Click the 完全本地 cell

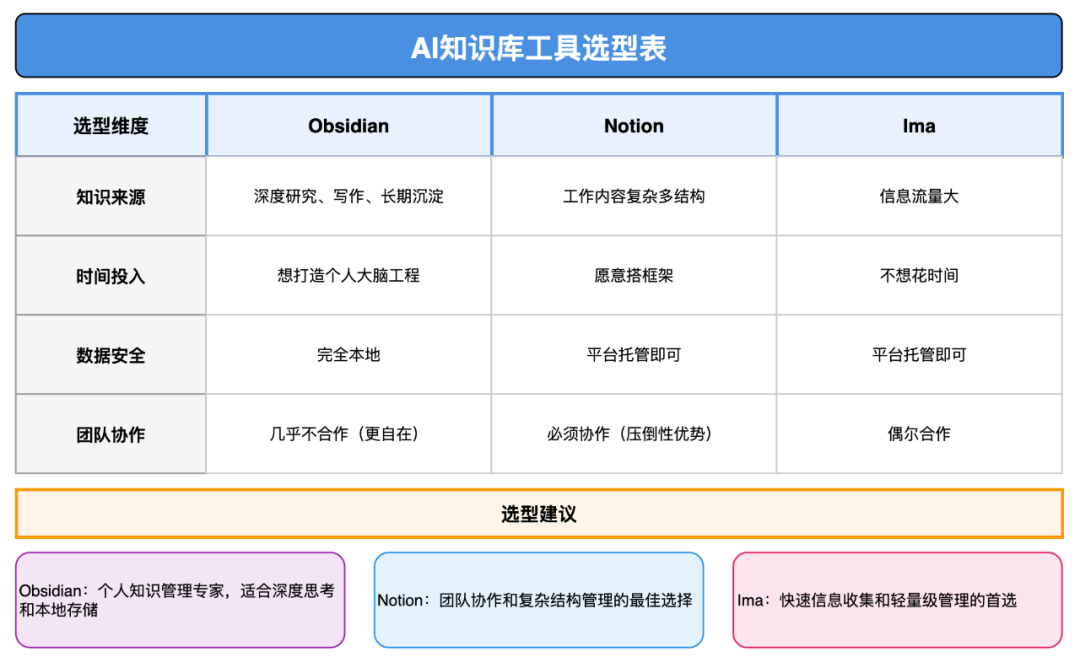point(347,354)
